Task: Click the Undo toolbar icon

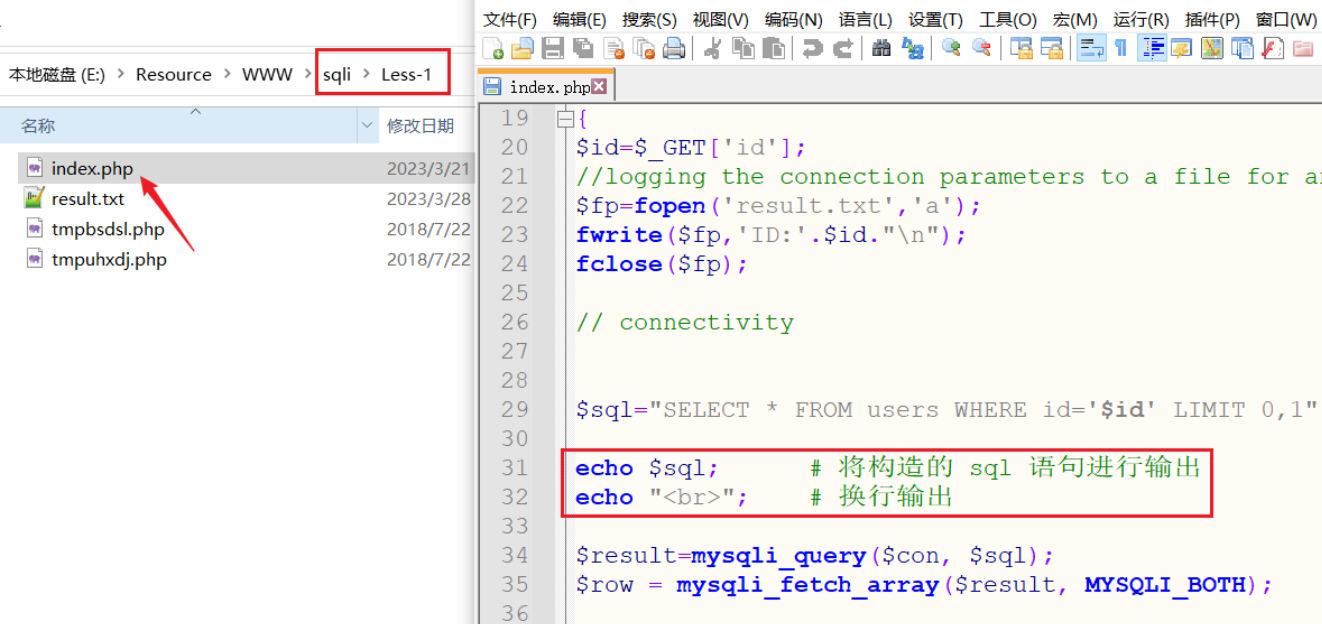Action: [812, 48]
